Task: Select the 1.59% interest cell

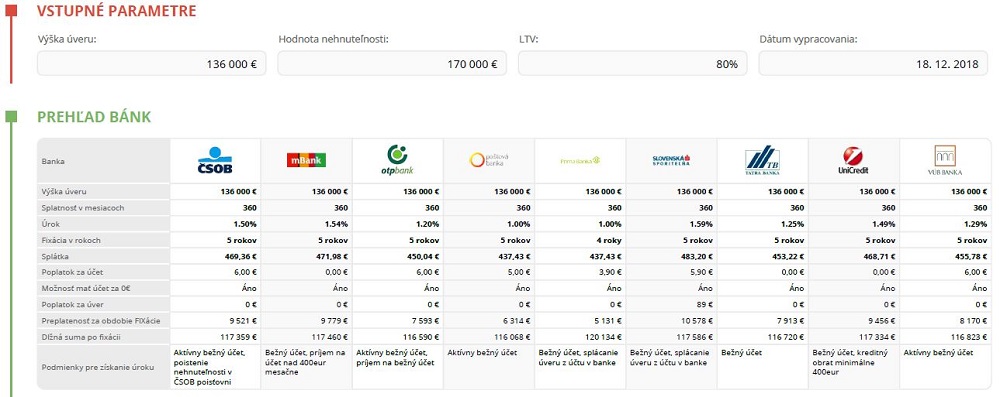Action: 671,224
